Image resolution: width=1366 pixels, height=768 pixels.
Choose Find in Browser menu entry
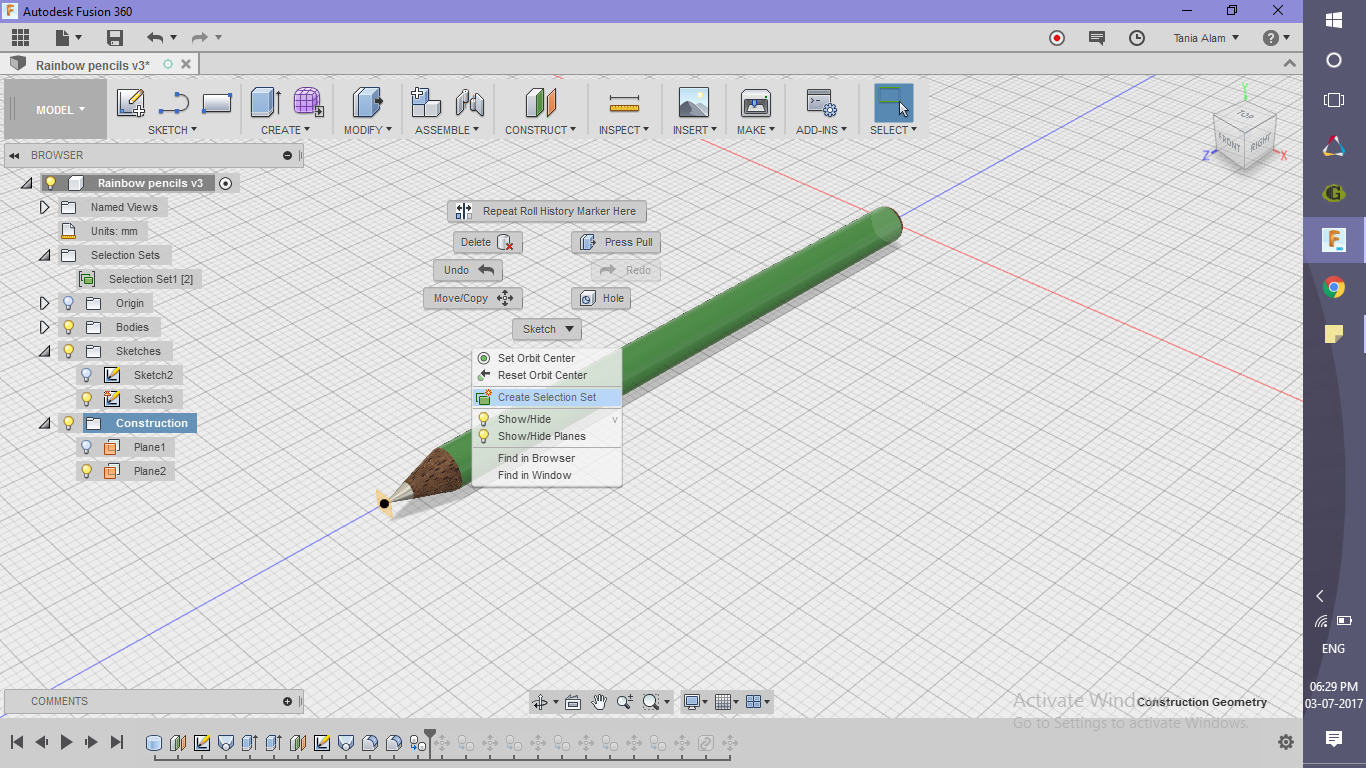pos(547,458)
